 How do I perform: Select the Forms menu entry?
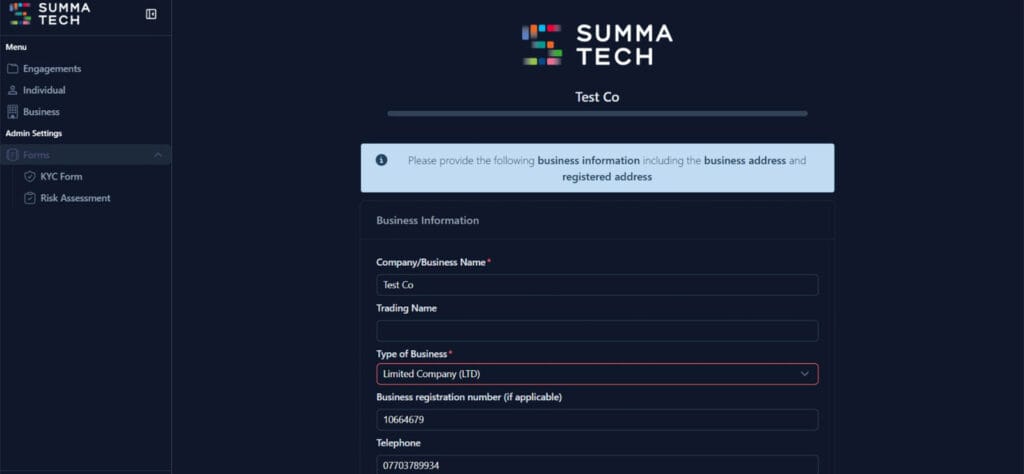36,155
